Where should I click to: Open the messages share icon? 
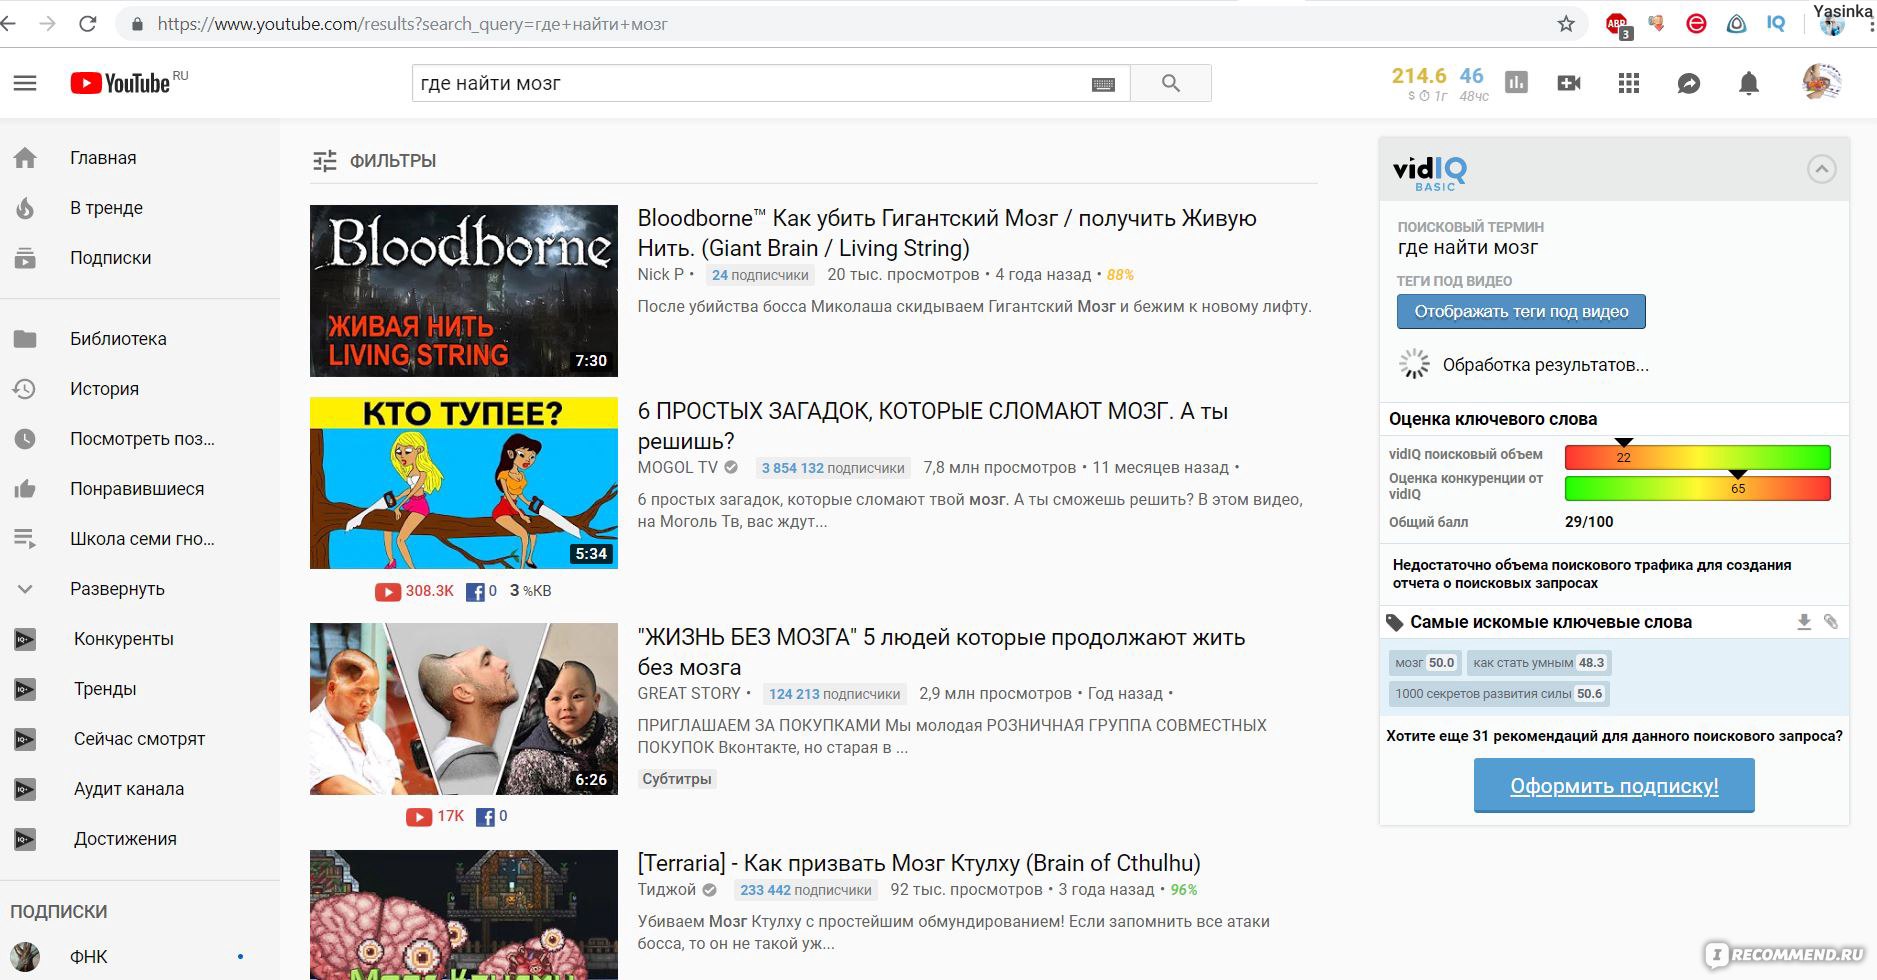tap(1688, 84)
